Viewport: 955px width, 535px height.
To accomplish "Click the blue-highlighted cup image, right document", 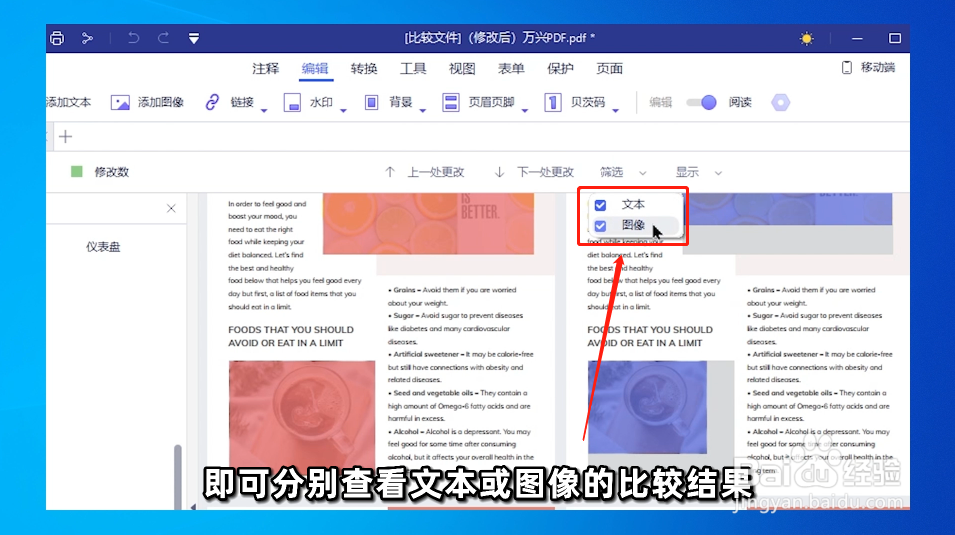I will click(x=647, y=407).
